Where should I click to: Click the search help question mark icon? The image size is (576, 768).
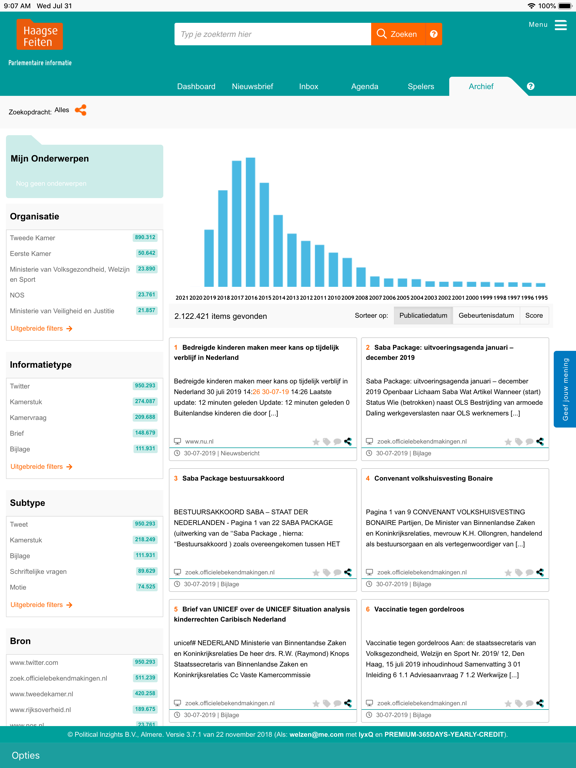point(433,34)
